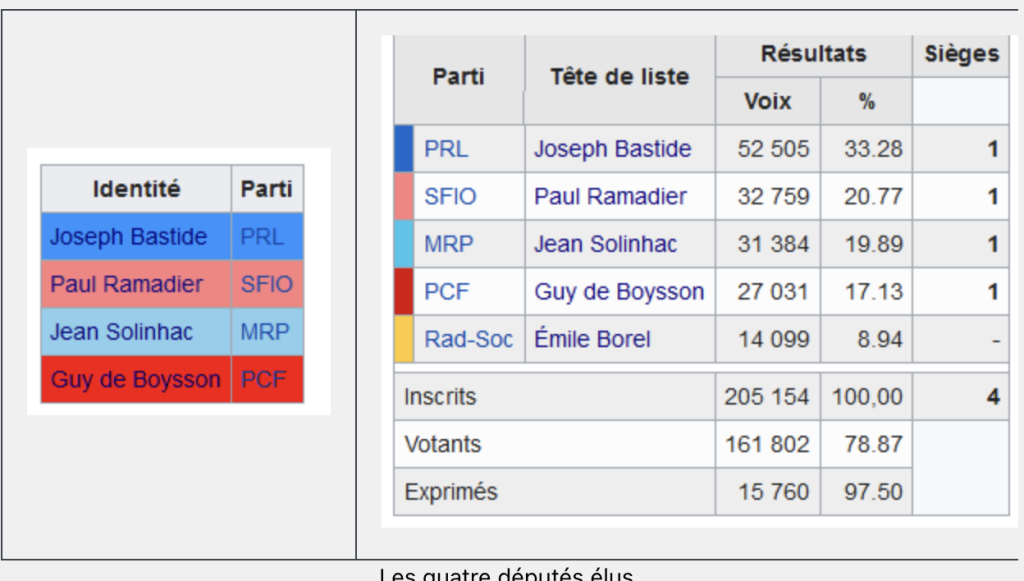
Task: Click the blue PRL color swatch
Action: tap(404, 149)
